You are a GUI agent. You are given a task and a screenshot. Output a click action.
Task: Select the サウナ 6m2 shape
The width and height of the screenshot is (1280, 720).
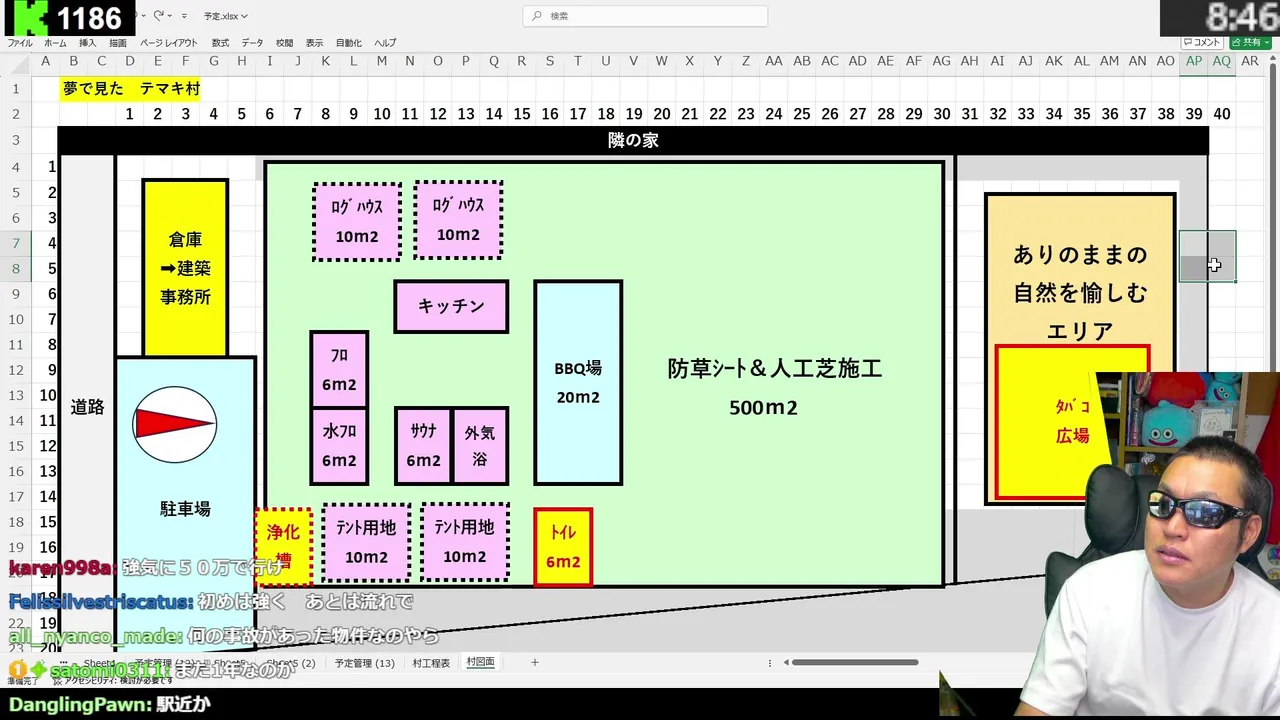423,445
